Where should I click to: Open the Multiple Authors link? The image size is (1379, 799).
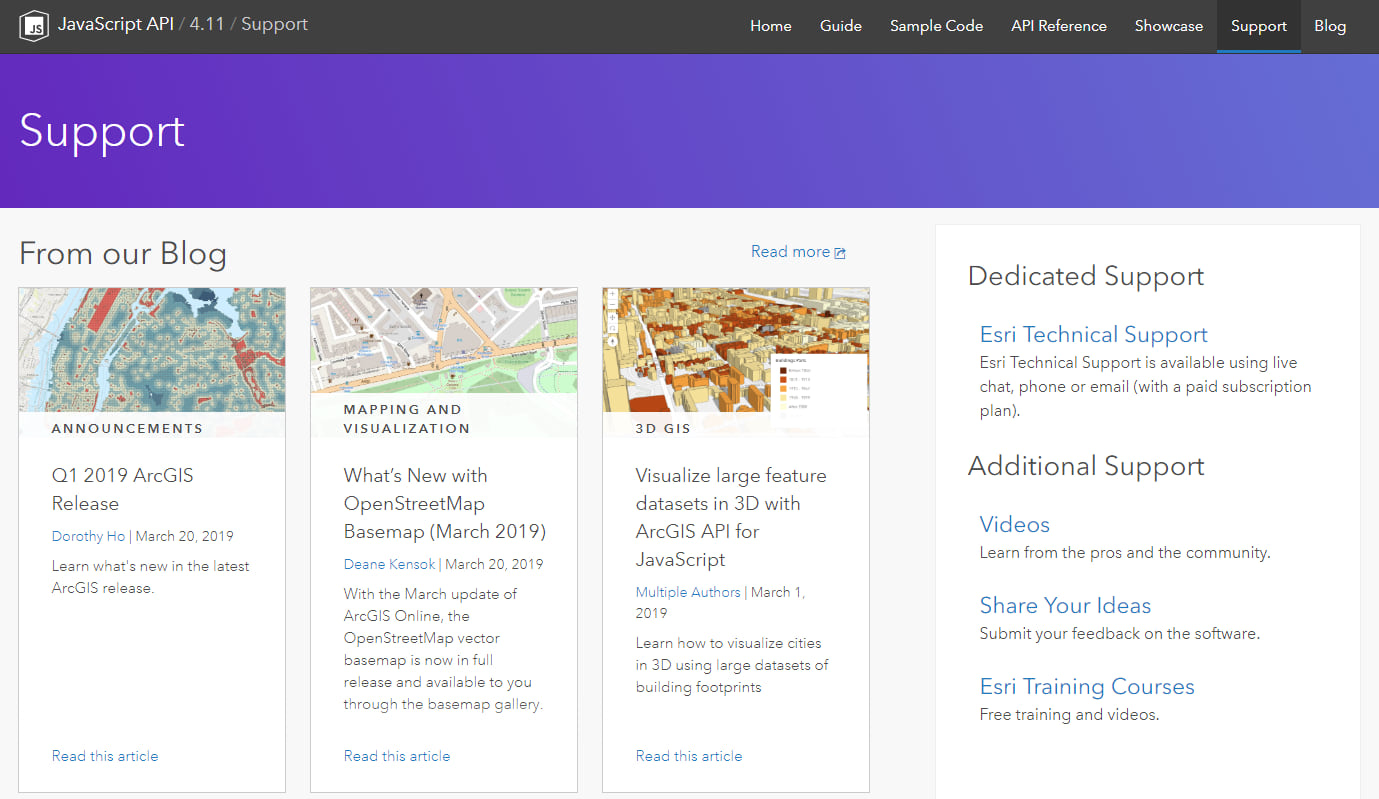[688, 592]
